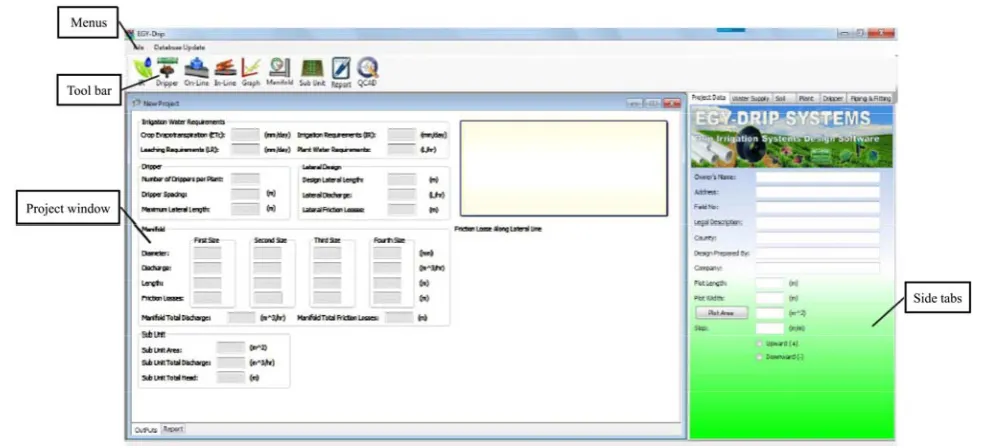981x448 pixels.
Task: Open the Graph tool
Action: click(251, 72)
